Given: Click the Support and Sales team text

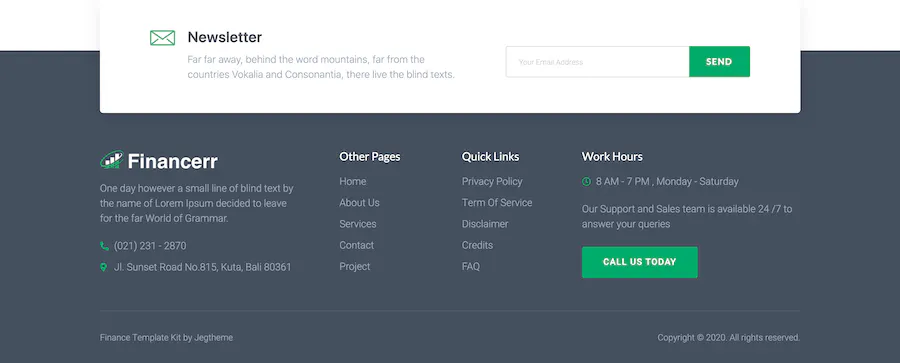Looking at the screenshot, I should click(x=687, y=217).
